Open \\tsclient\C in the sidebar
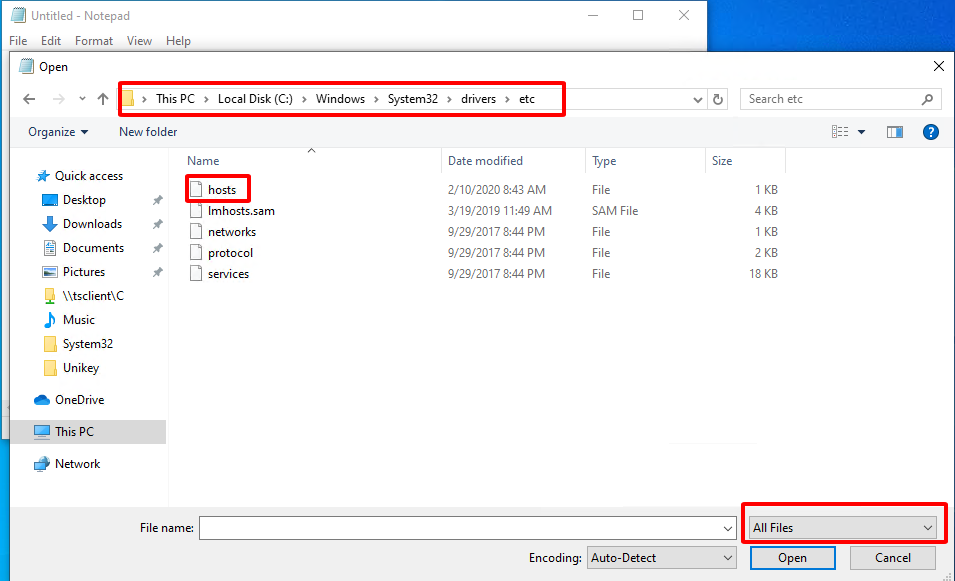955x581 pixels. tap(93, 296)
